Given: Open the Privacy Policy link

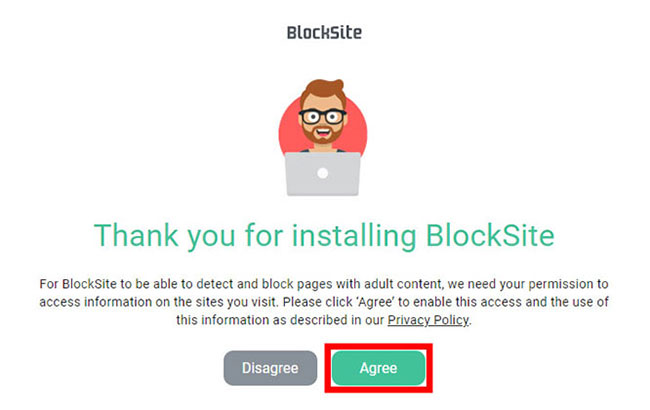Looking at the screenshot, I should pyautogui.click(x=428, y=320).
